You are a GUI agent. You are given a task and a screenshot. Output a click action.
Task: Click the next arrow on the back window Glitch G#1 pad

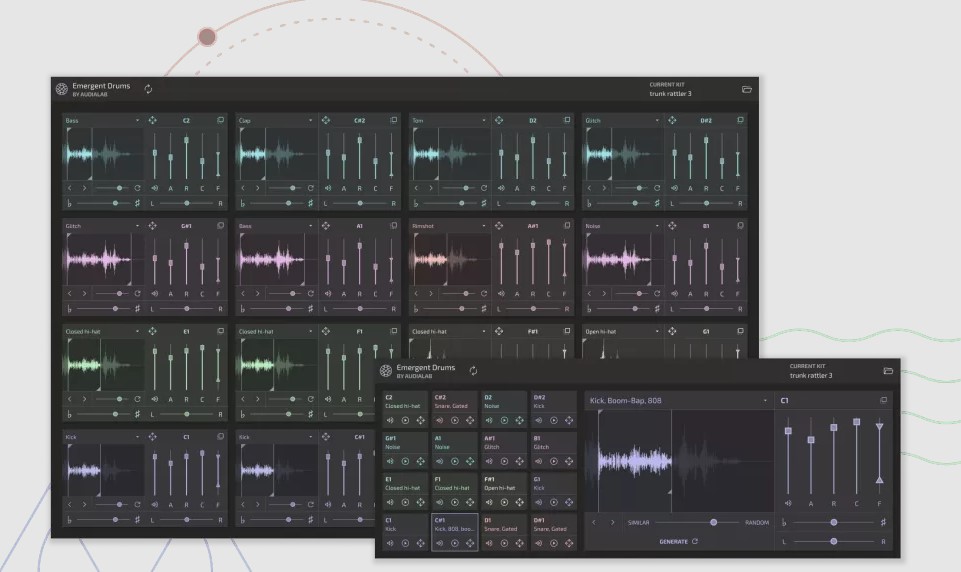85,294
